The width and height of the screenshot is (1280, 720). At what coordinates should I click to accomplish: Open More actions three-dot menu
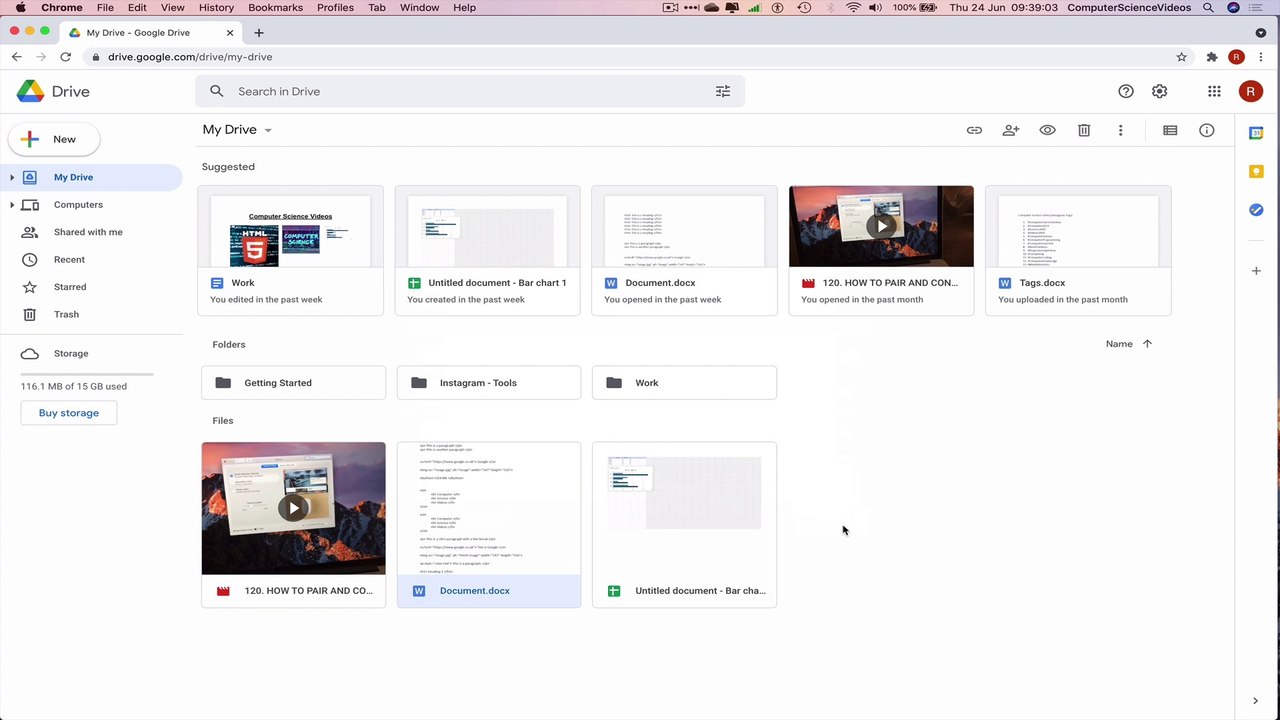[1120, 130]
